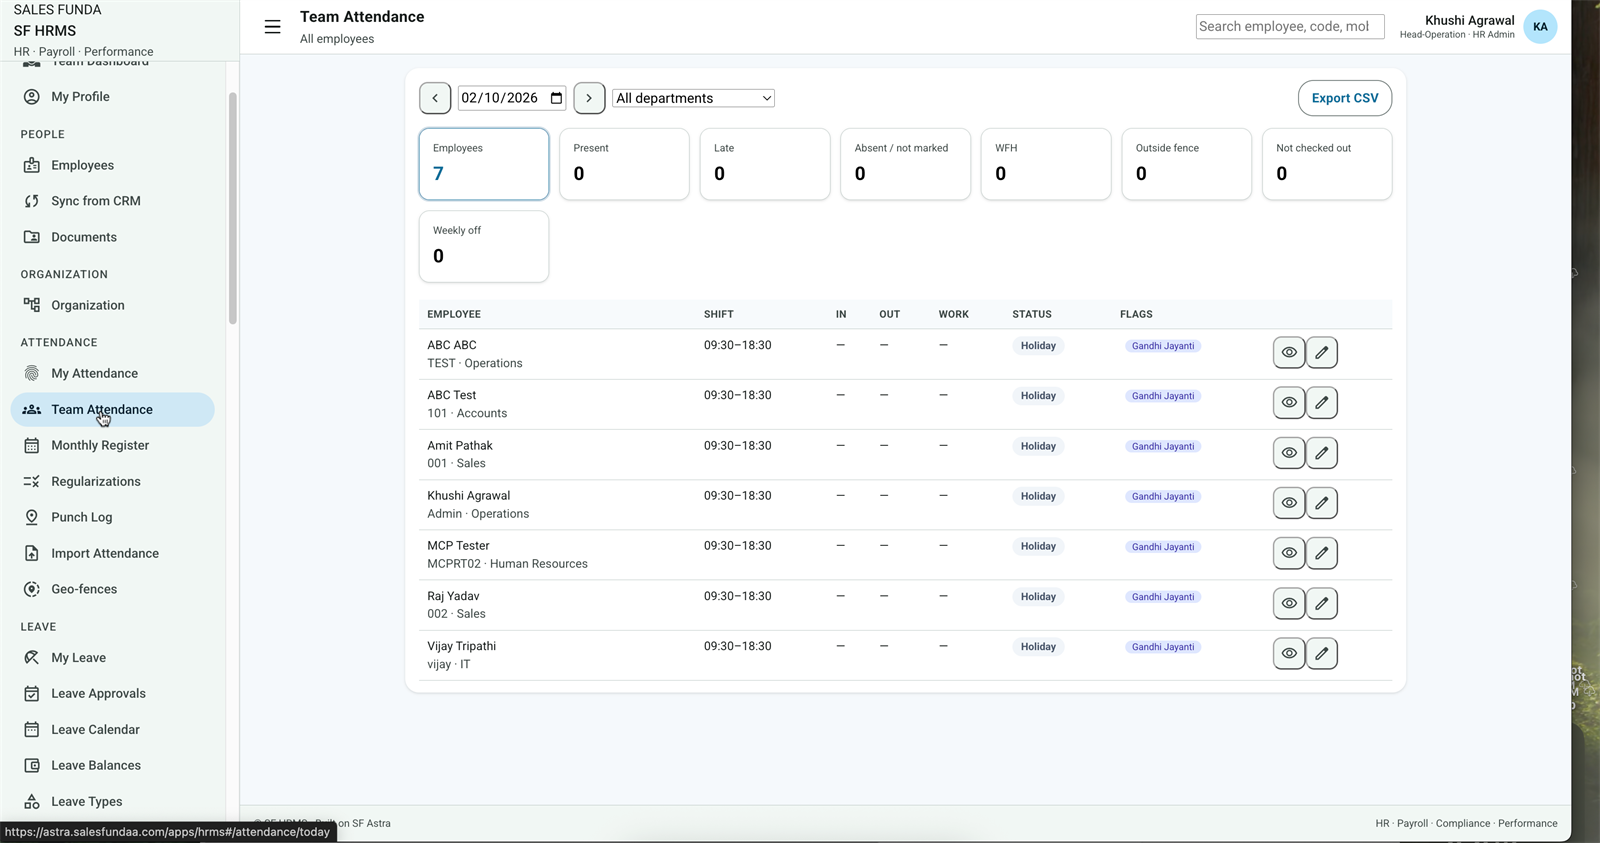
Task: Open Punch Log
Action: (113, 517)
